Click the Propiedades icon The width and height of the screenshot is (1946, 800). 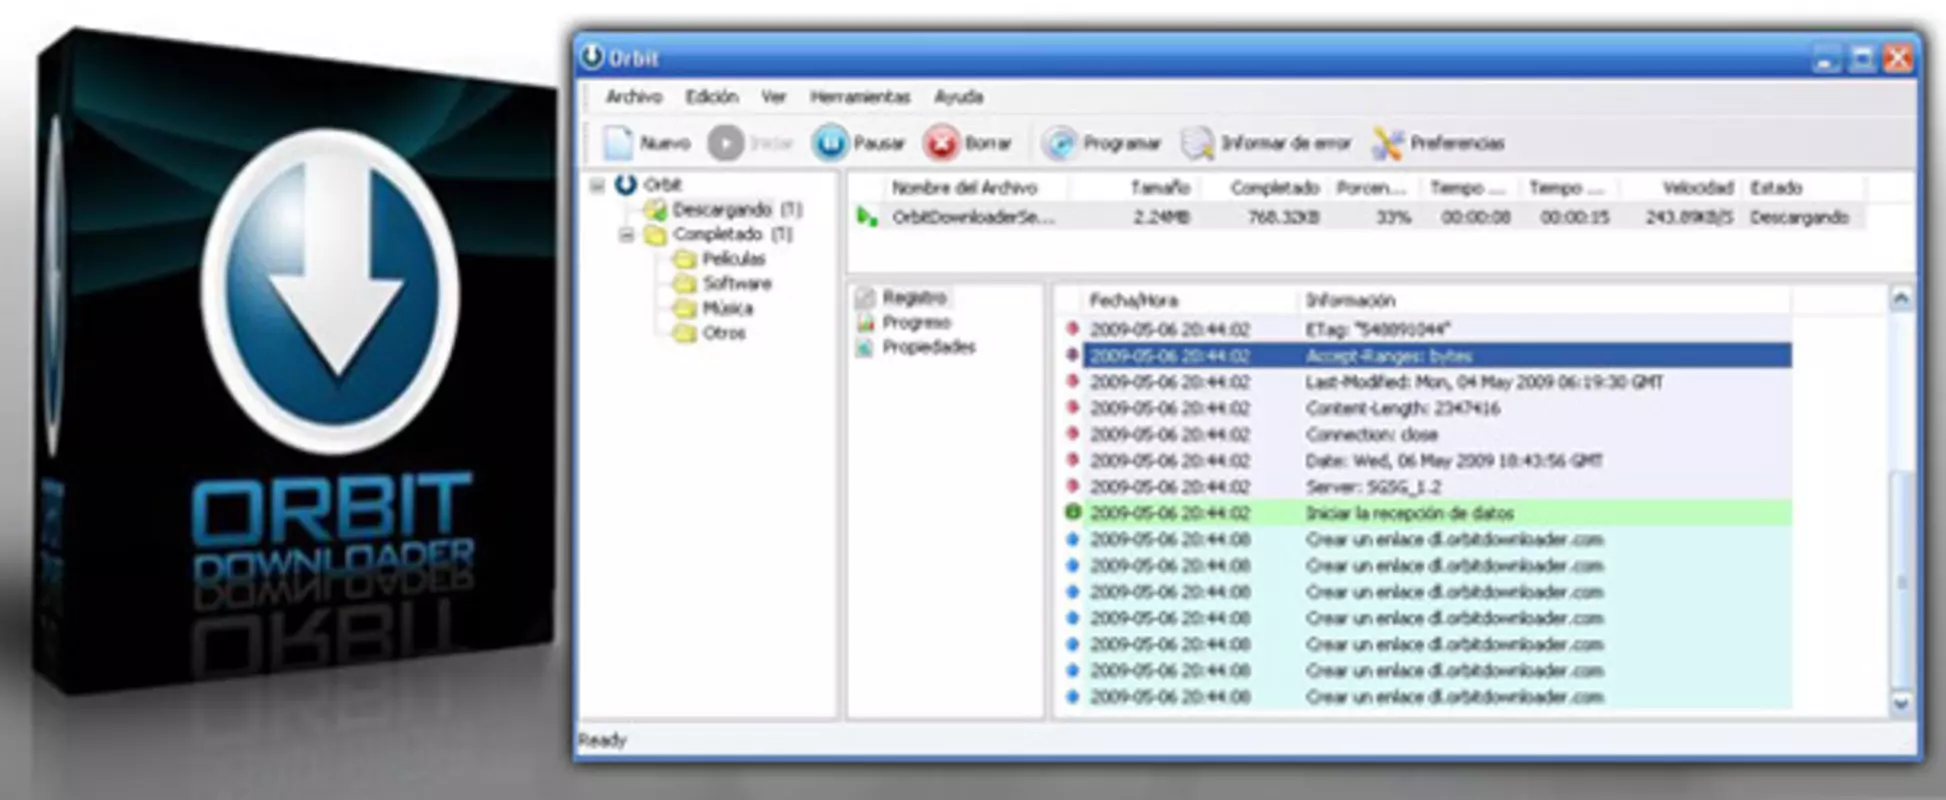pos(865,347)
